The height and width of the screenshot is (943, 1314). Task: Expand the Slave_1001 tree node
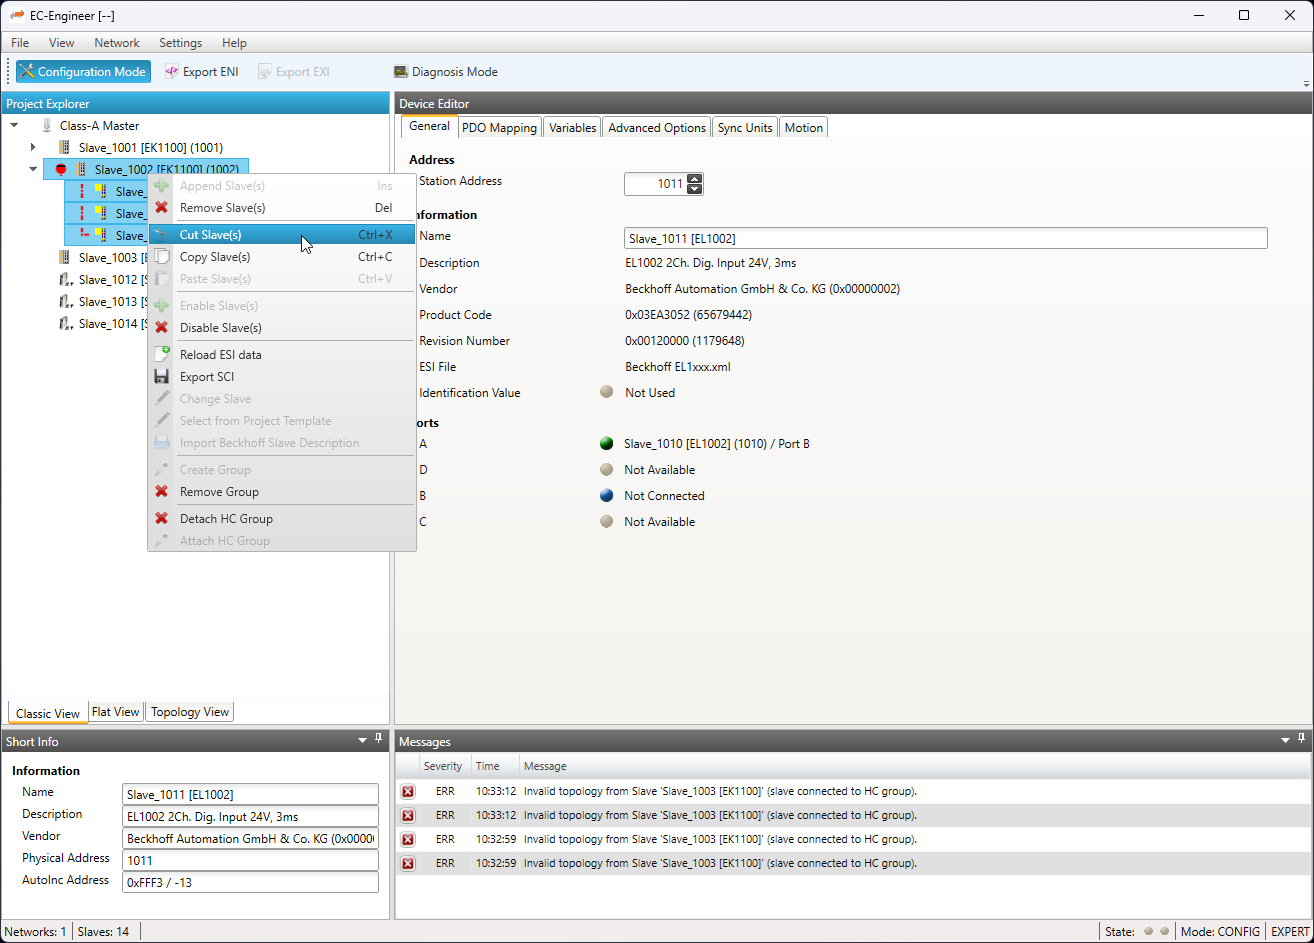[x=33, y=148]
